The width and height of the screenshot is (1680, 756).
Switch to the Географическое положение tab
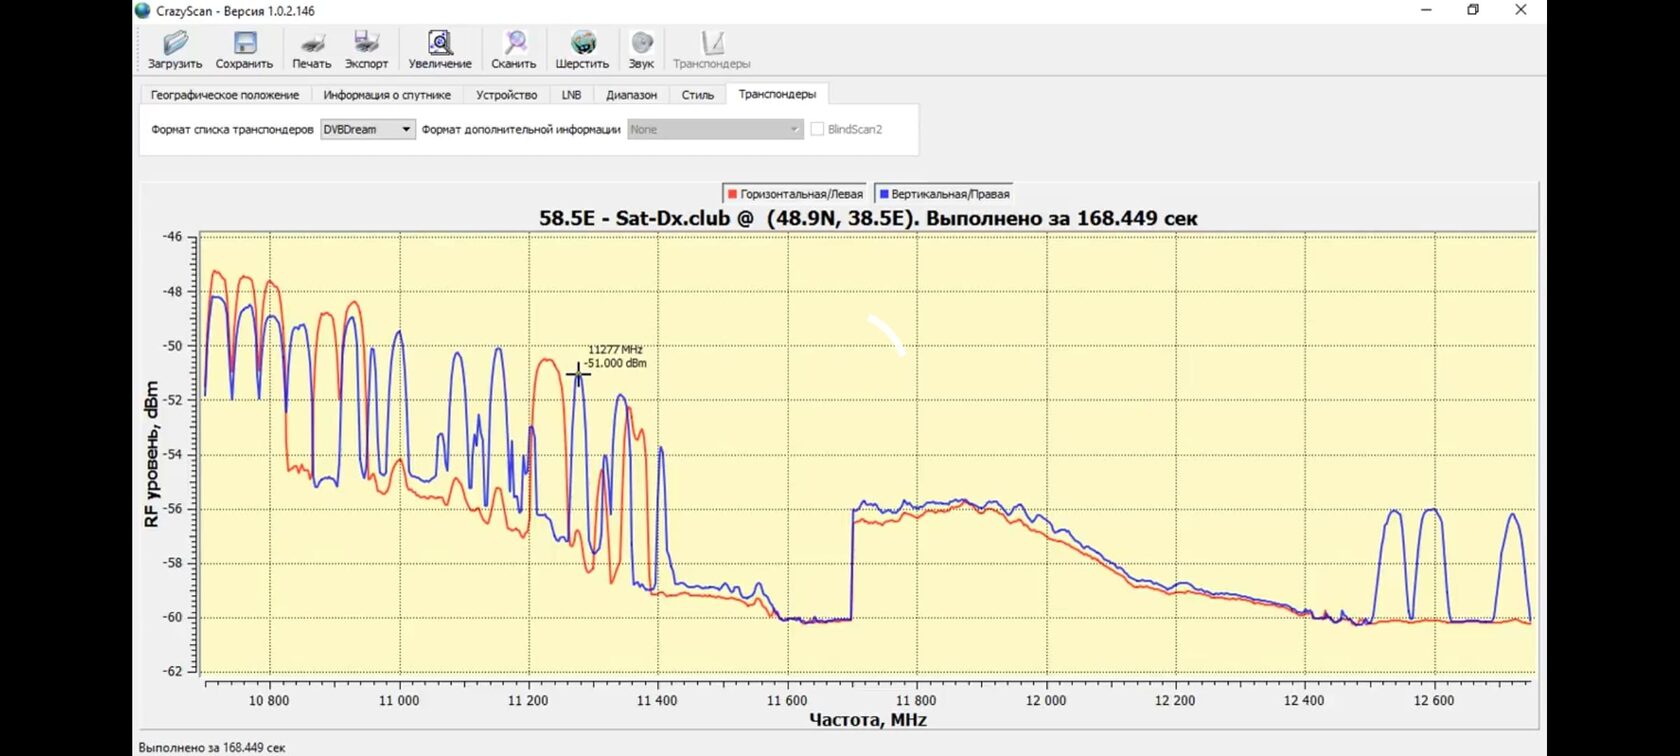point(225,95)
